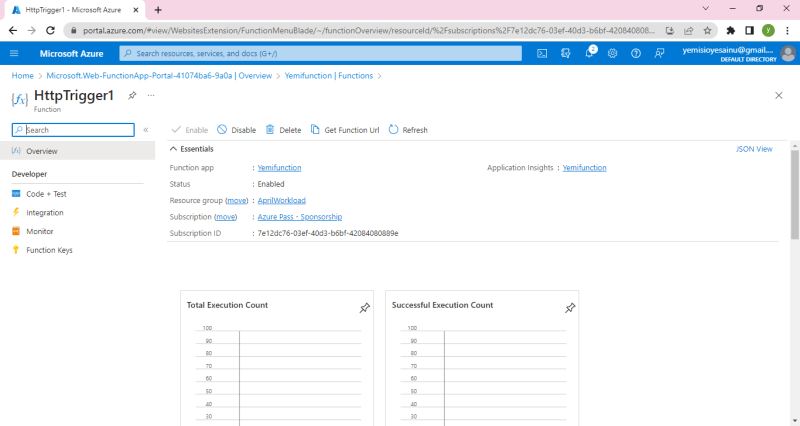The width and height of the screenshot is (800, 426).
Task: Open Integration
Action: point(44,213)
